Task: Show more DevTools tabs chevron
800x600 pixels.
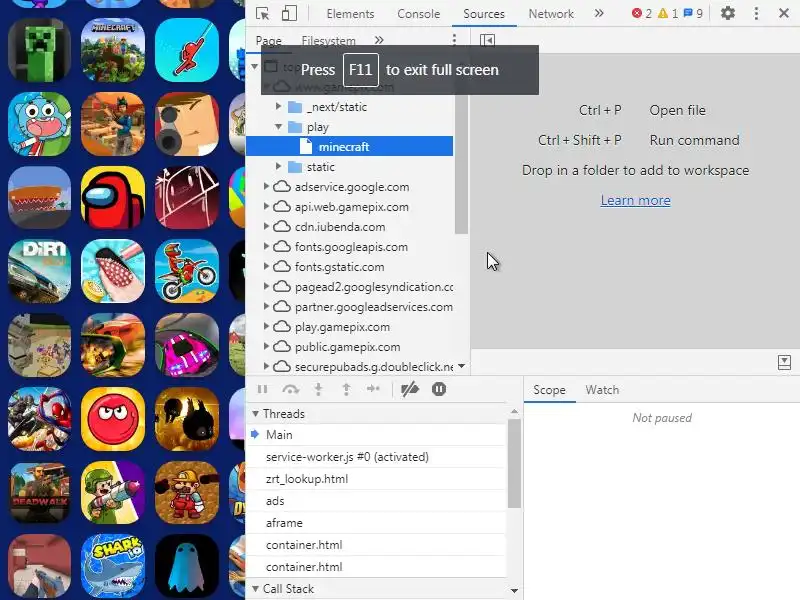Action: point(599,13)
